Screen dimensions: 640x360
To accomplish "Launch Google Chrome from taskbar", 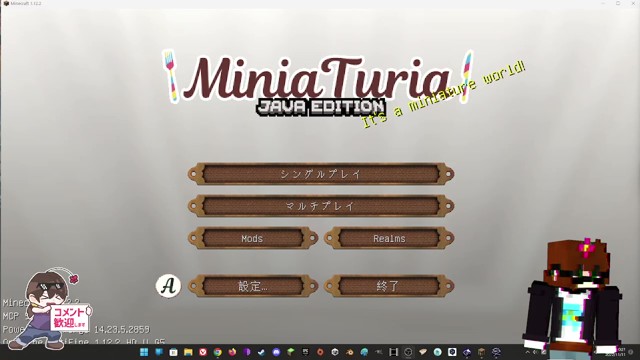I will (x=218, y=352).
